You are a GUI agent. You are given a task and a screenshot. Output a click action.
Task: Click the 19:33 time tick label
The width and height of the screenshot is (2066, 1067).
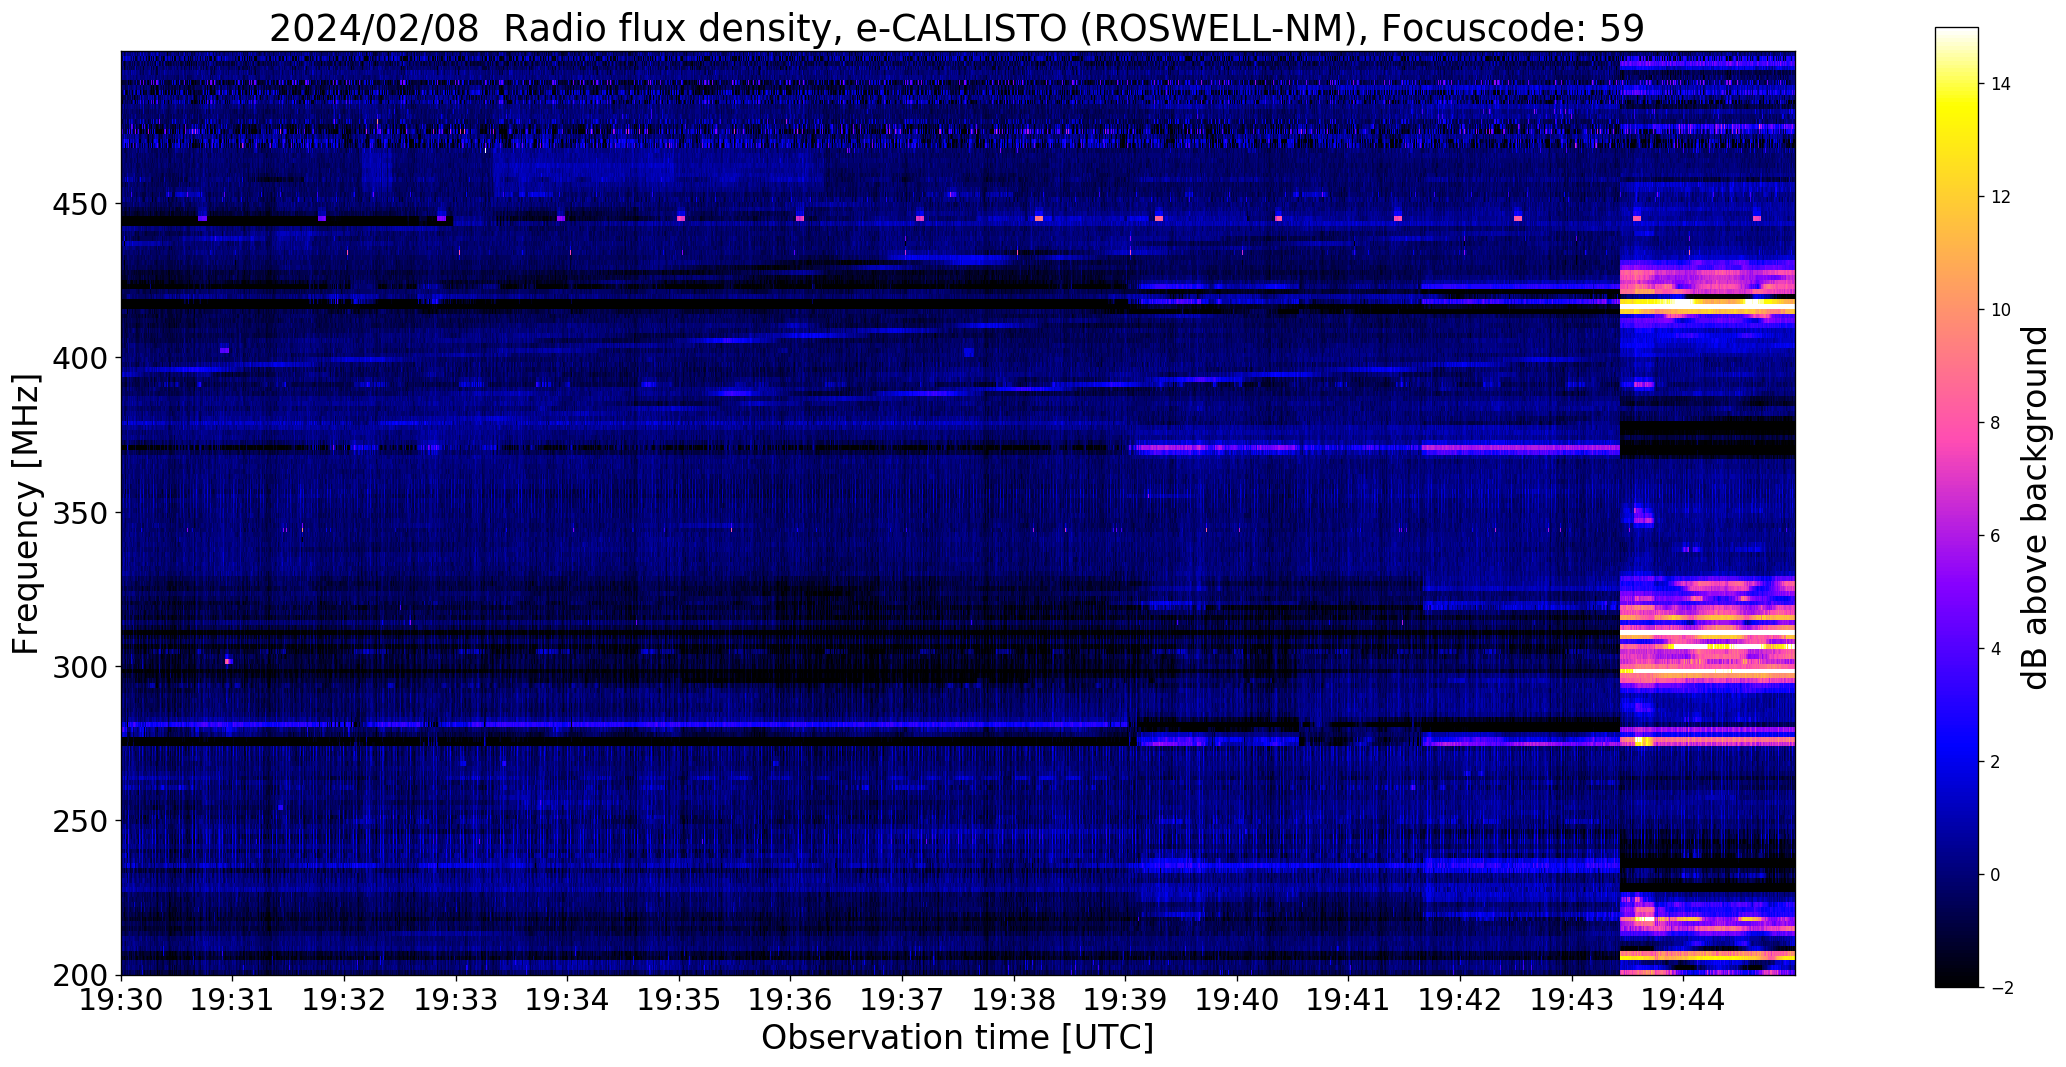457,999
